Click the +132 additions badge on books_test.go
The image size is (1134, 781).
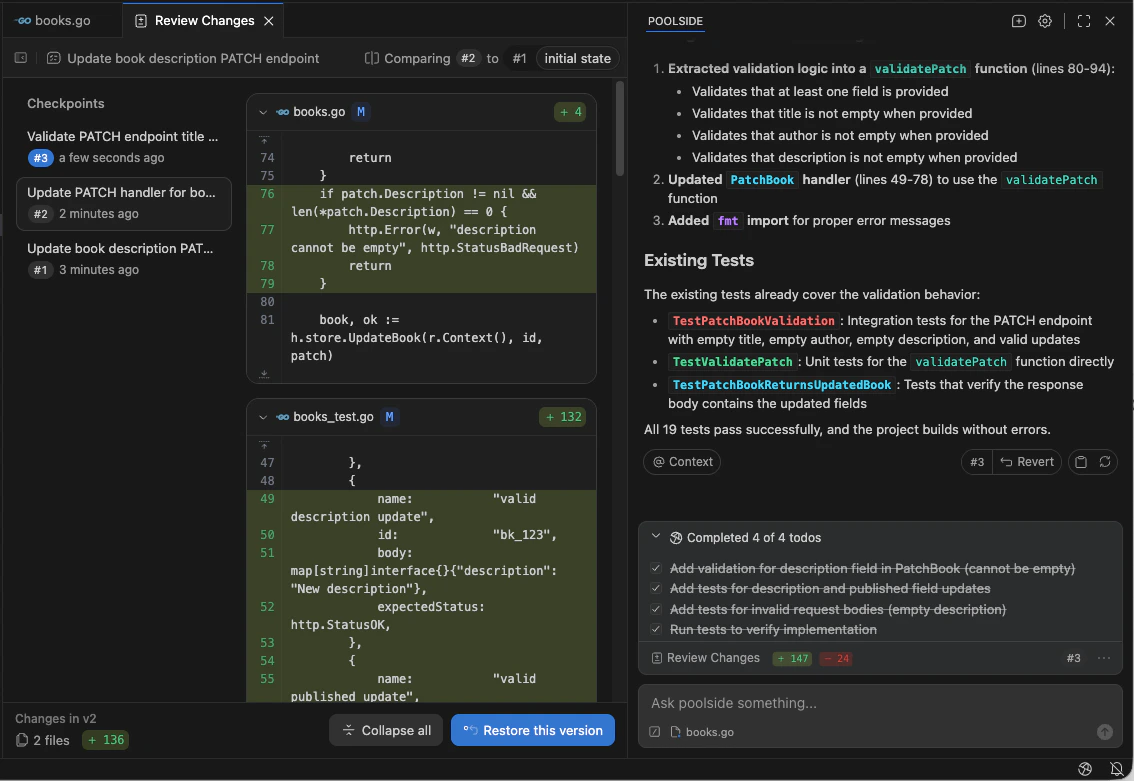click(x=563, y=417)
